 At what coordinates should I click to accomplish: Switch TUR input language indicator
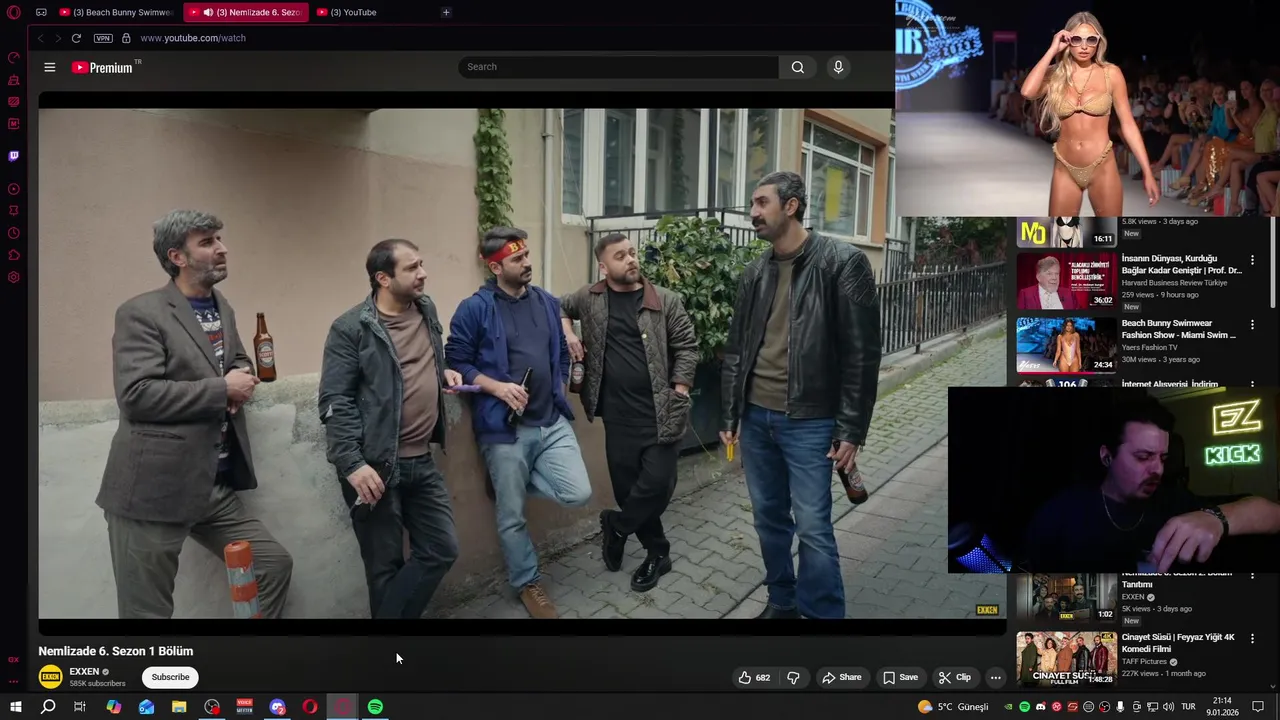1188,707
